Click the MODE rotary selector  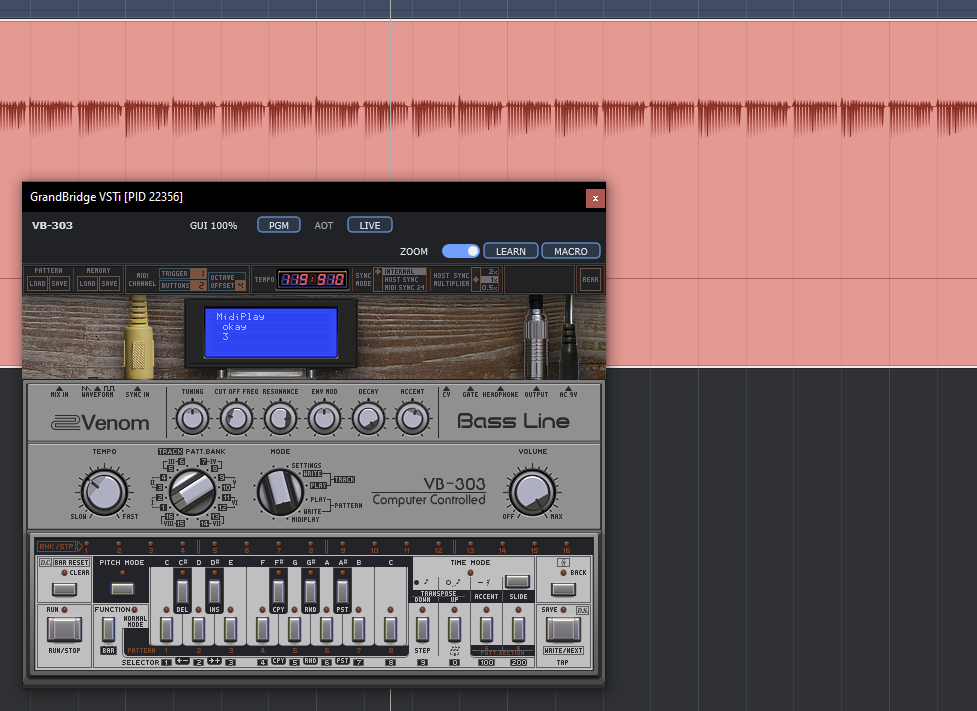(280, 492)
